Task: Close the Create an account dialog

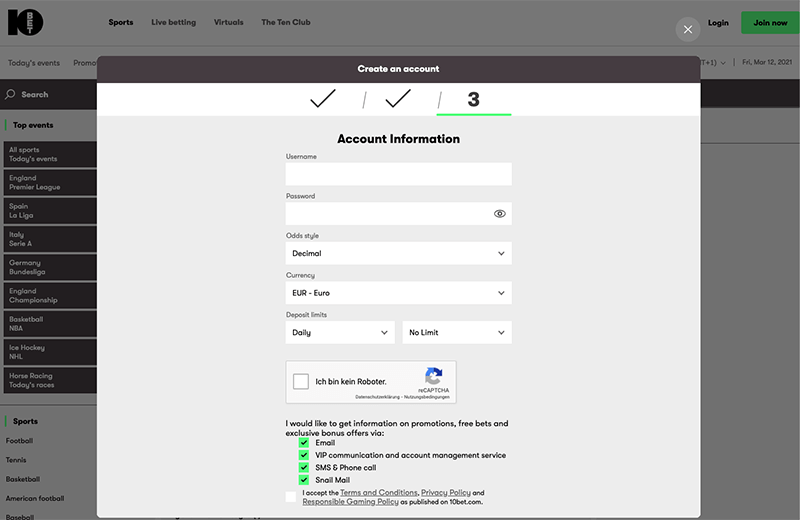Action: coord(687,29)
